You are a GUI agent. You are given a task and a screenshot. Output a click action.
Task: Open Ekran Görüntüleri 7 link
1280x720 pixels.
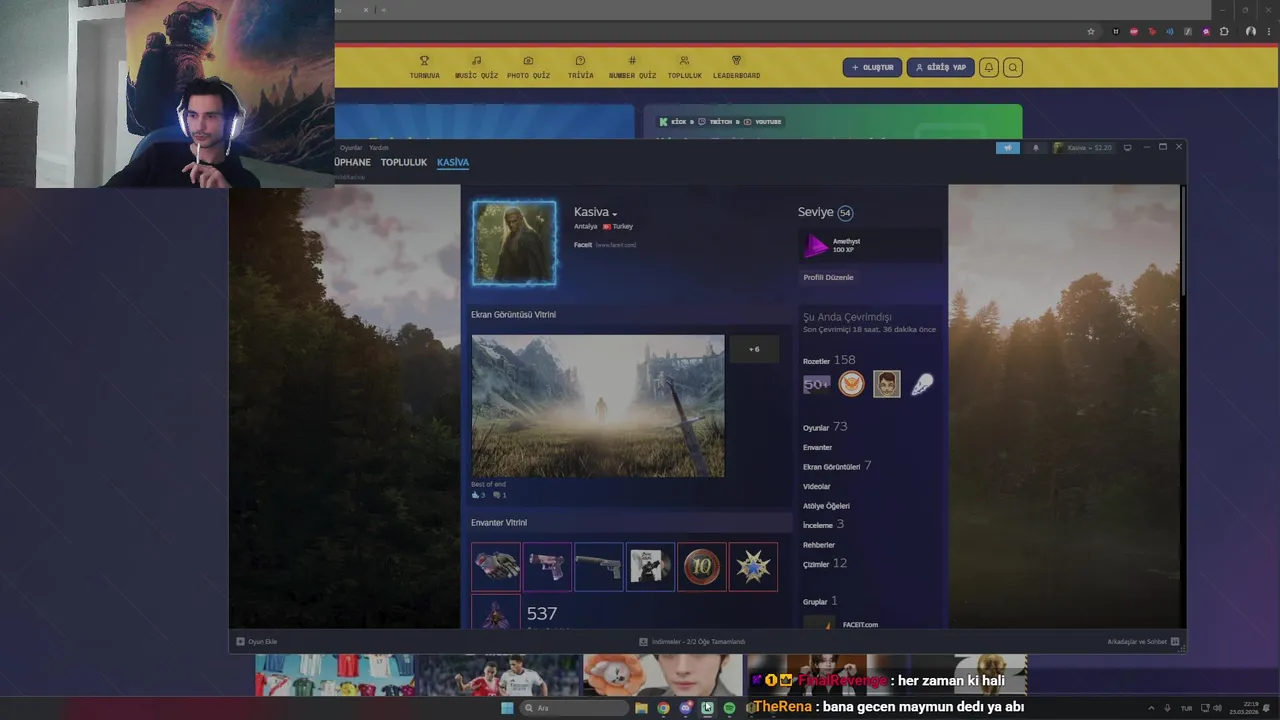click(837, 466)
